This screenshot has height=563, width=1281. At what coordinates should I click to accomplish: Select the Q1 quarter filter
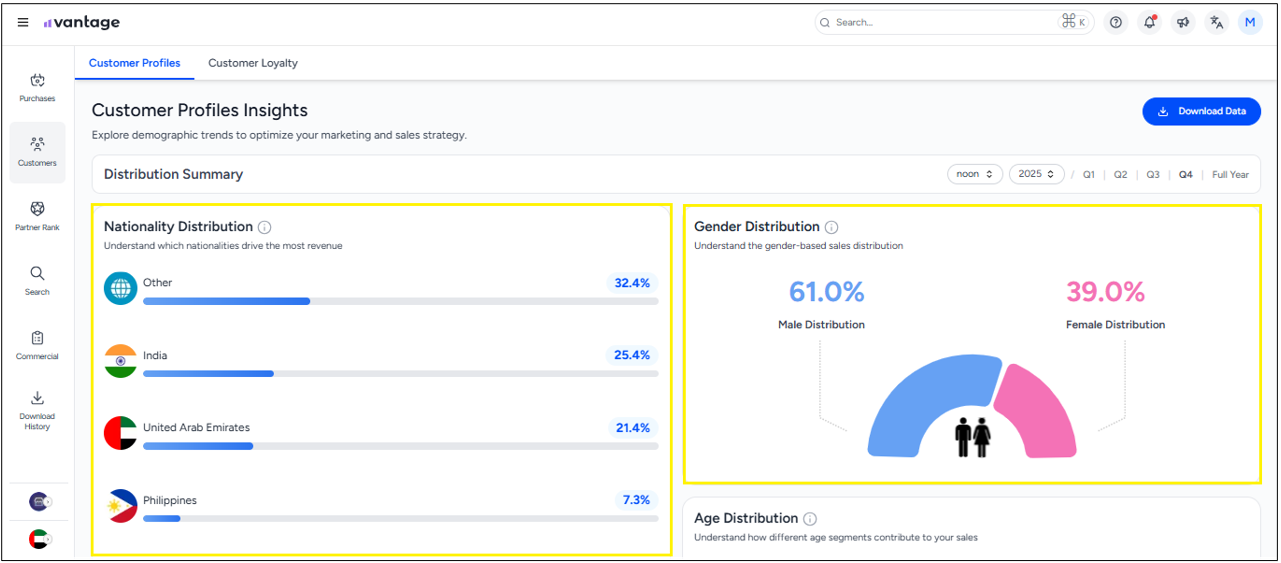[1089, 175]
